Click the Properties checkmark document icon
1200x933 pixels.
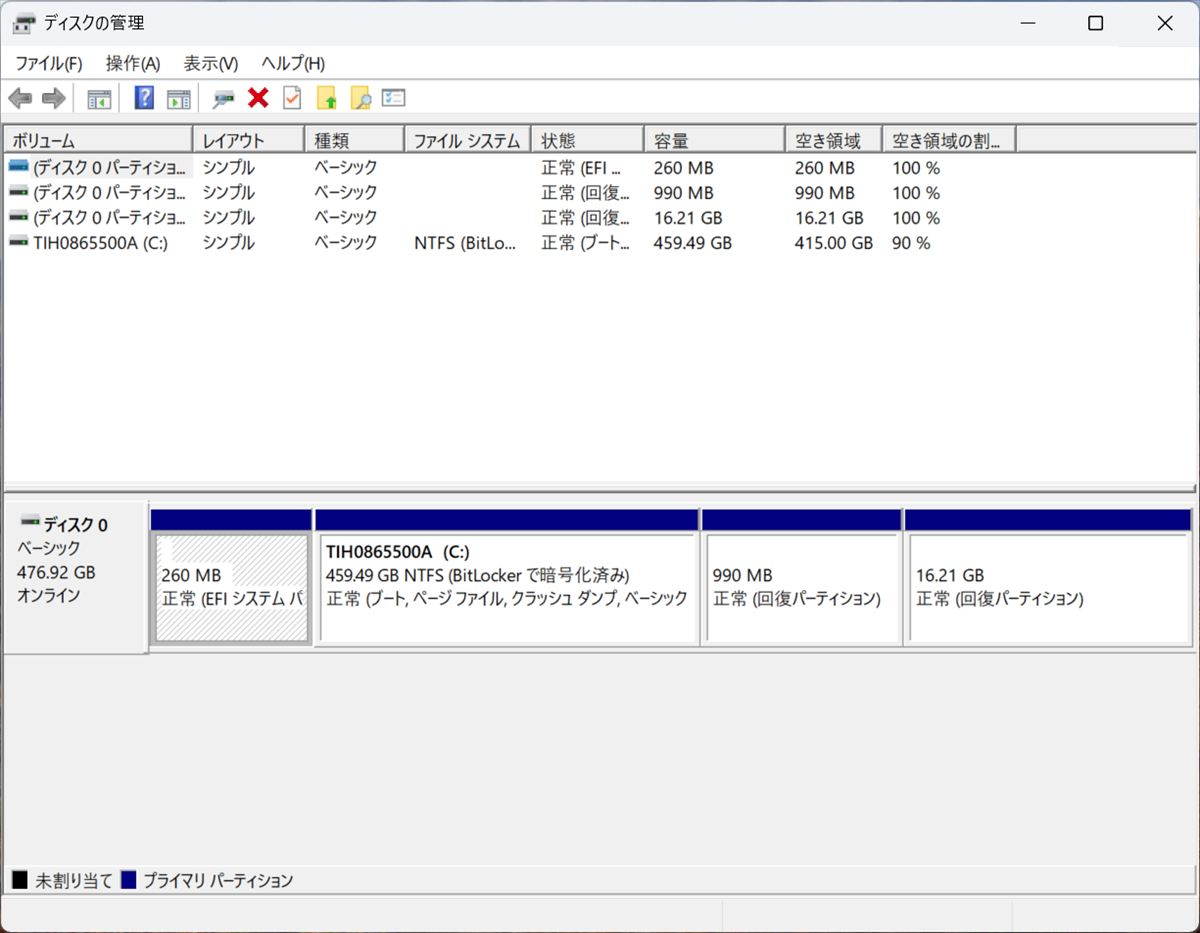pyautogui.click(x=292, y=98)
